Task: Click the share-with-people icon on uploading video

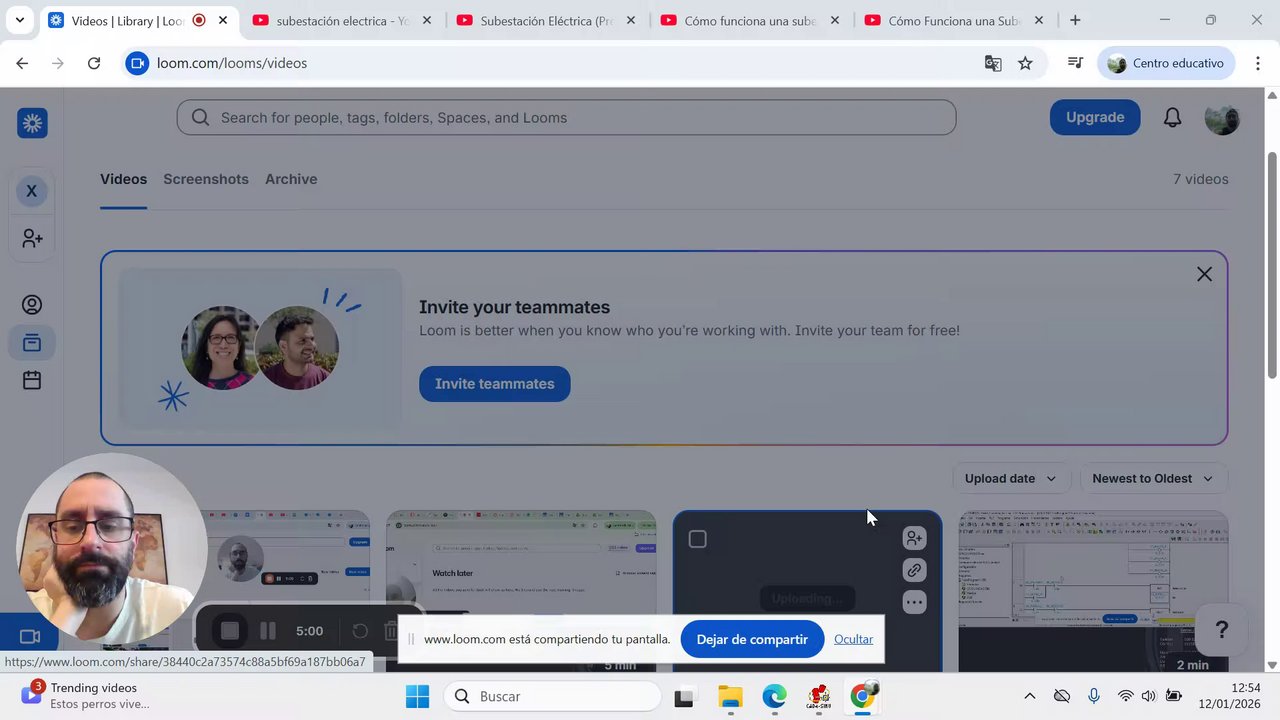Action: [914, 539]
